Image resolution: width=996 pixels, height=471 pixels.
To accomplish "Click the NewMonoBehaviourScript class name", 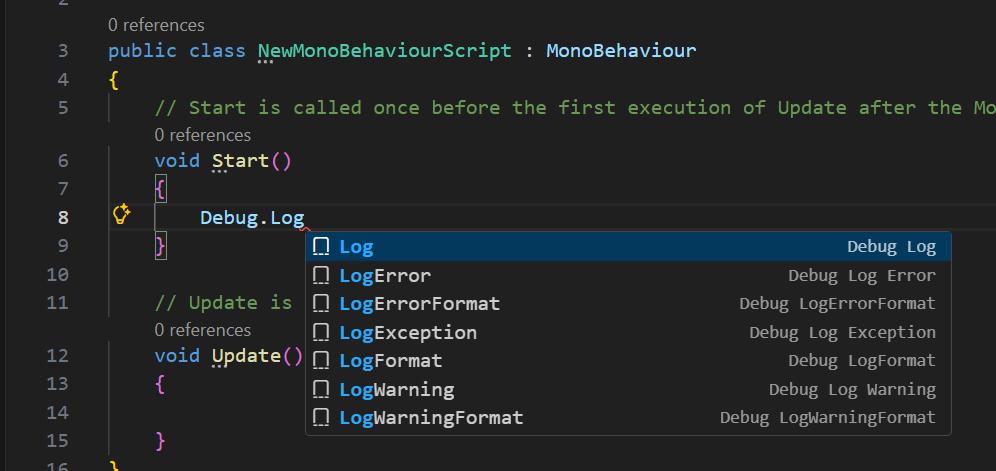I will 385,50.
